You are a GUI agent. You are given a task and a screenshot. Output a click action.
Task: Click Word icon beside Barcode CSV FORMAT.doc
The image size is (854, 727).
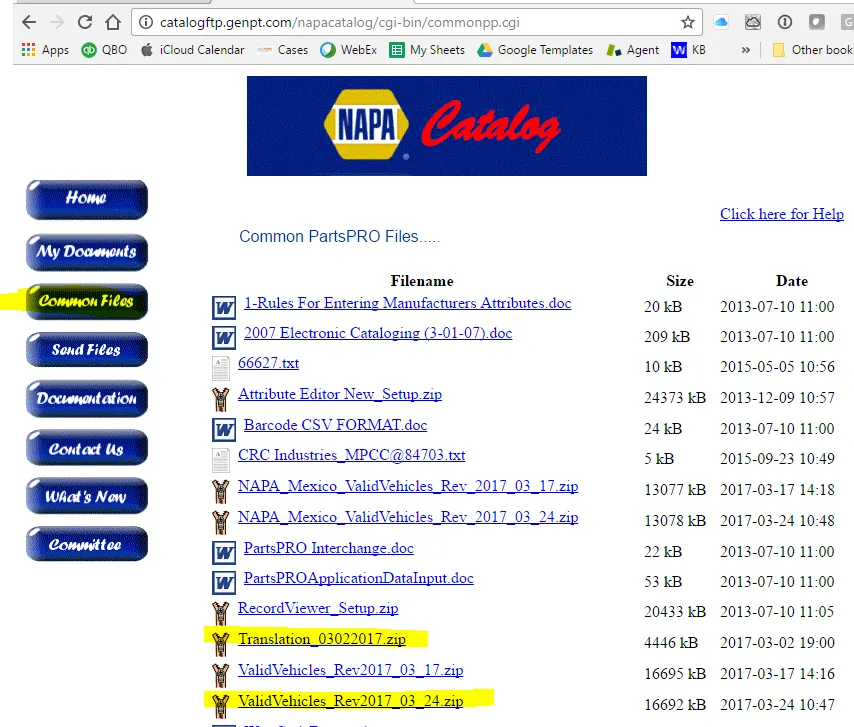(224, 428)
